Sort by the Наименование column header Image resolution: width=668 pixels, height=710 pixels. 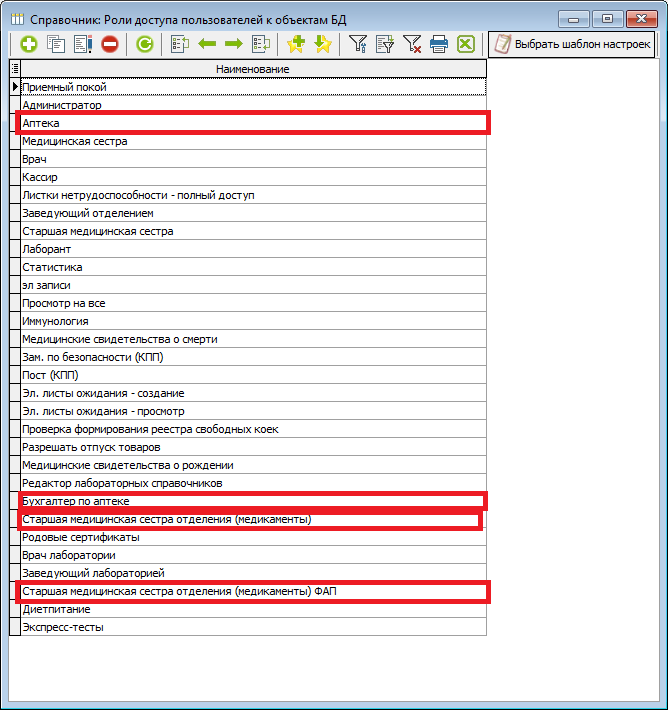point(252,69)
